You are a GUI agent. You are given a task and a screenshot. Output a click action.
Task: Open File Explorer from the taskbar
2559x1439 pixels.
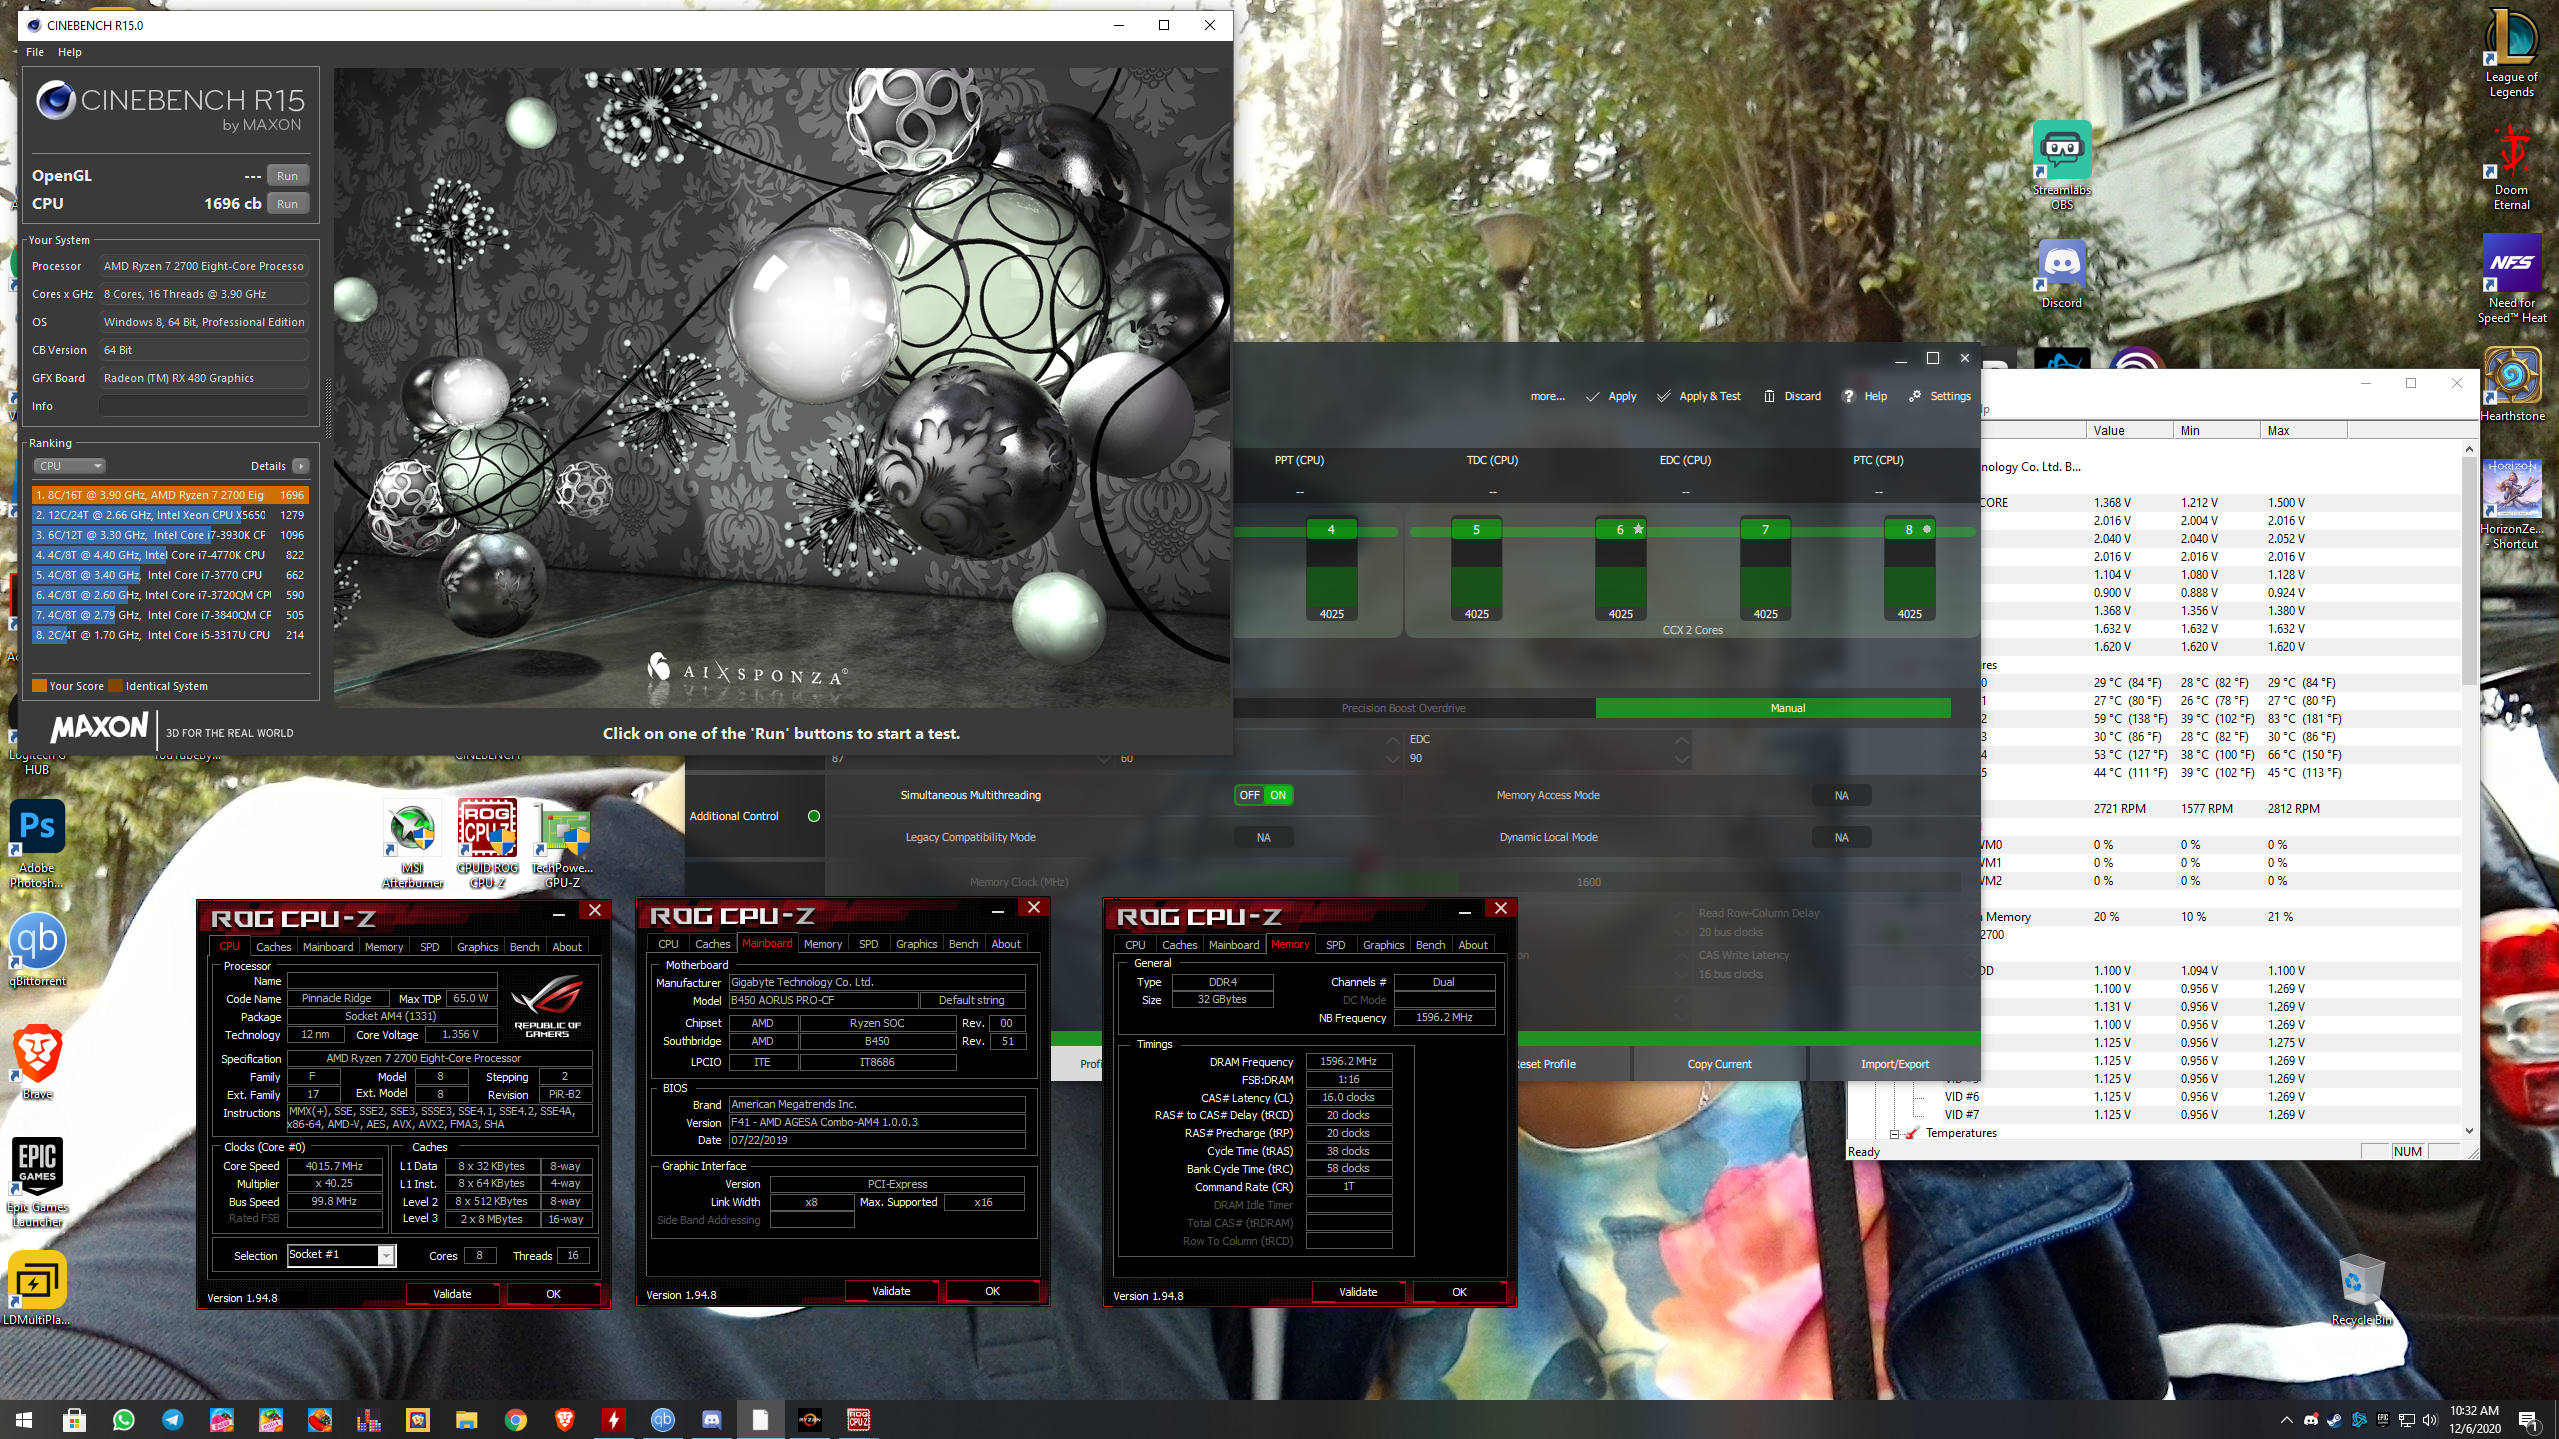coord(467,1419)
